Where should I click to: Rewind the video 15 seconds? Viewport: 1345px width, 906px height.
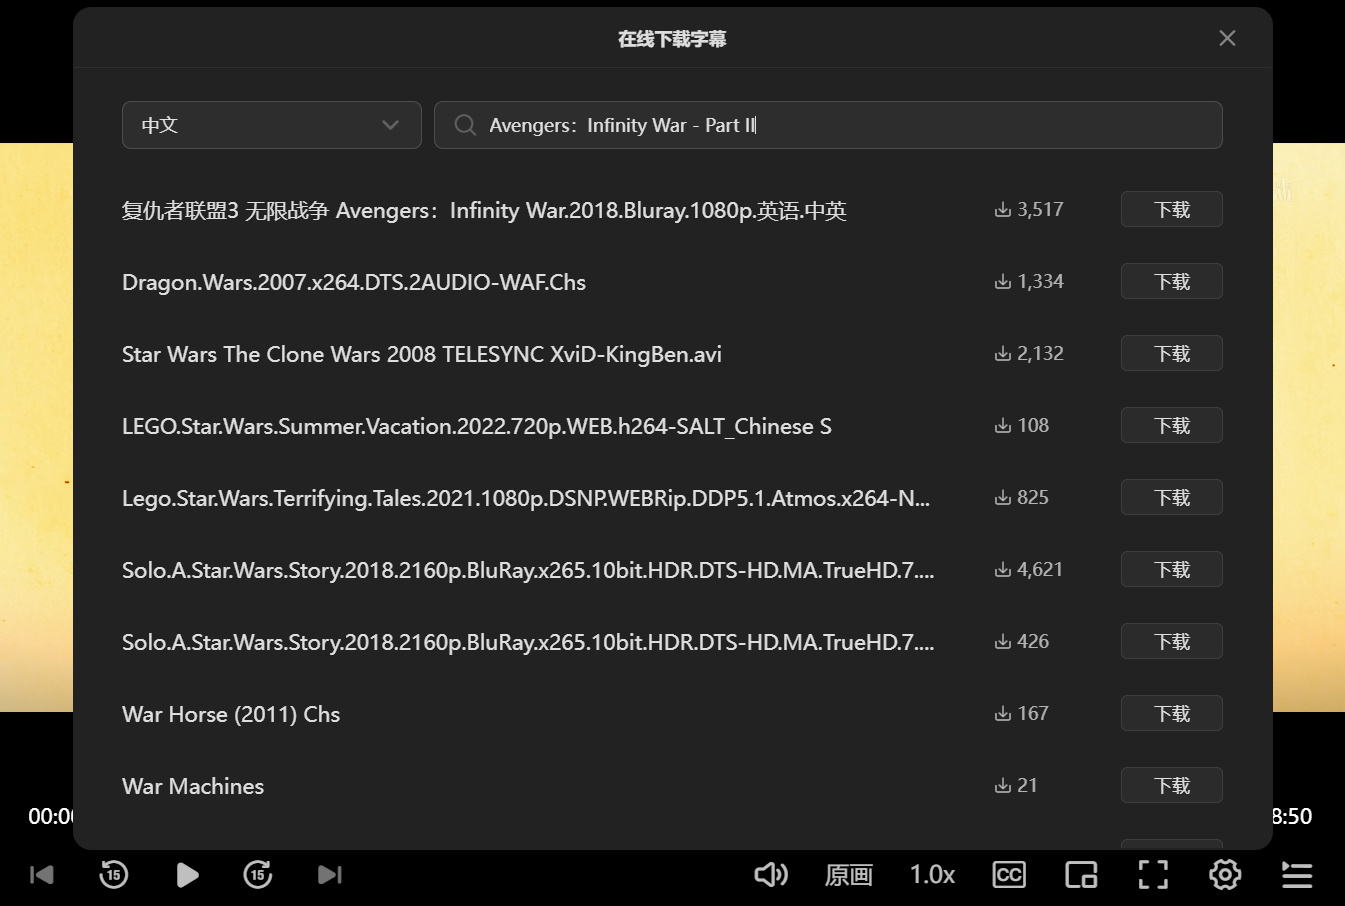pyautogui.click(x=114, y=875)
